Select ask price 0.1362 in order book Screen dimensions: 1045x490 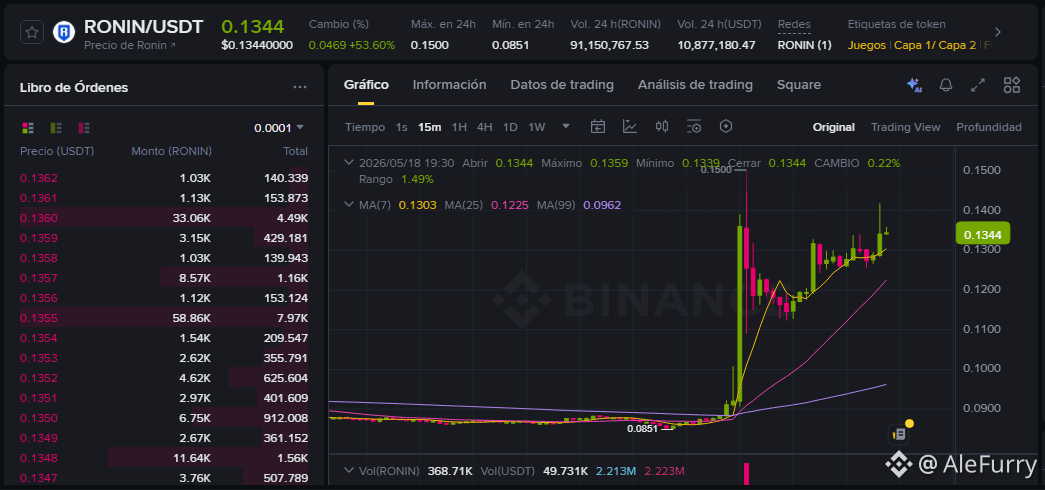pos(39,178)
